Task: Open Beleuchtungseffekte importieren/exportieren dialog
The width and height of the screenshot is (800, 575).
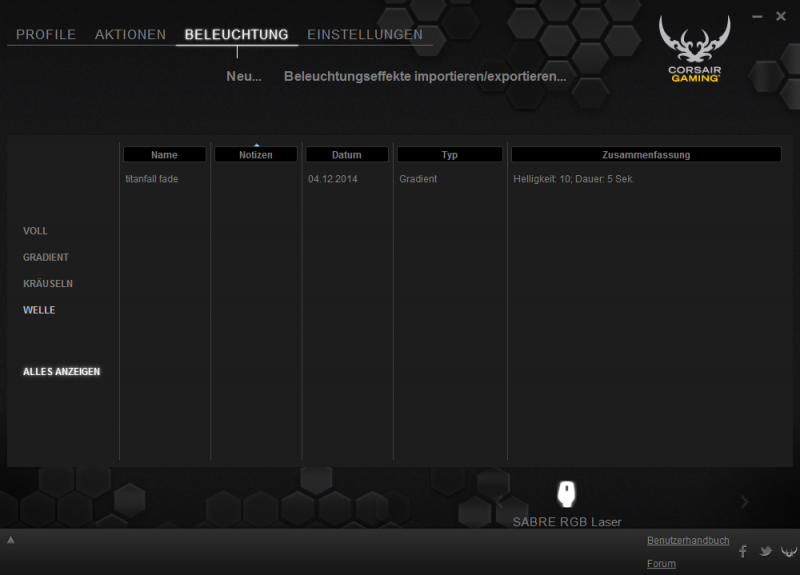Action: tap(425, 76)
